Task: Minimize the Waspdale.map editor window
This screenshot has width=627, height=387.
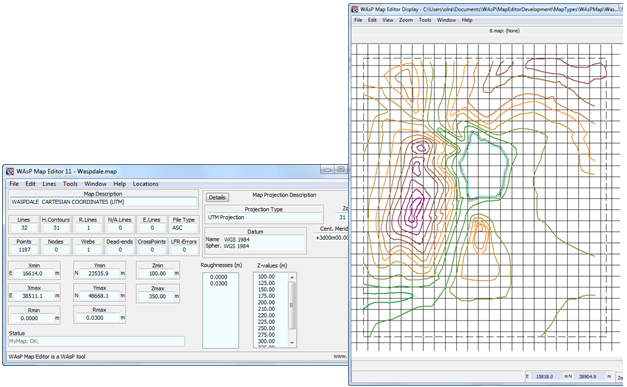Action: tap(327, 170)
